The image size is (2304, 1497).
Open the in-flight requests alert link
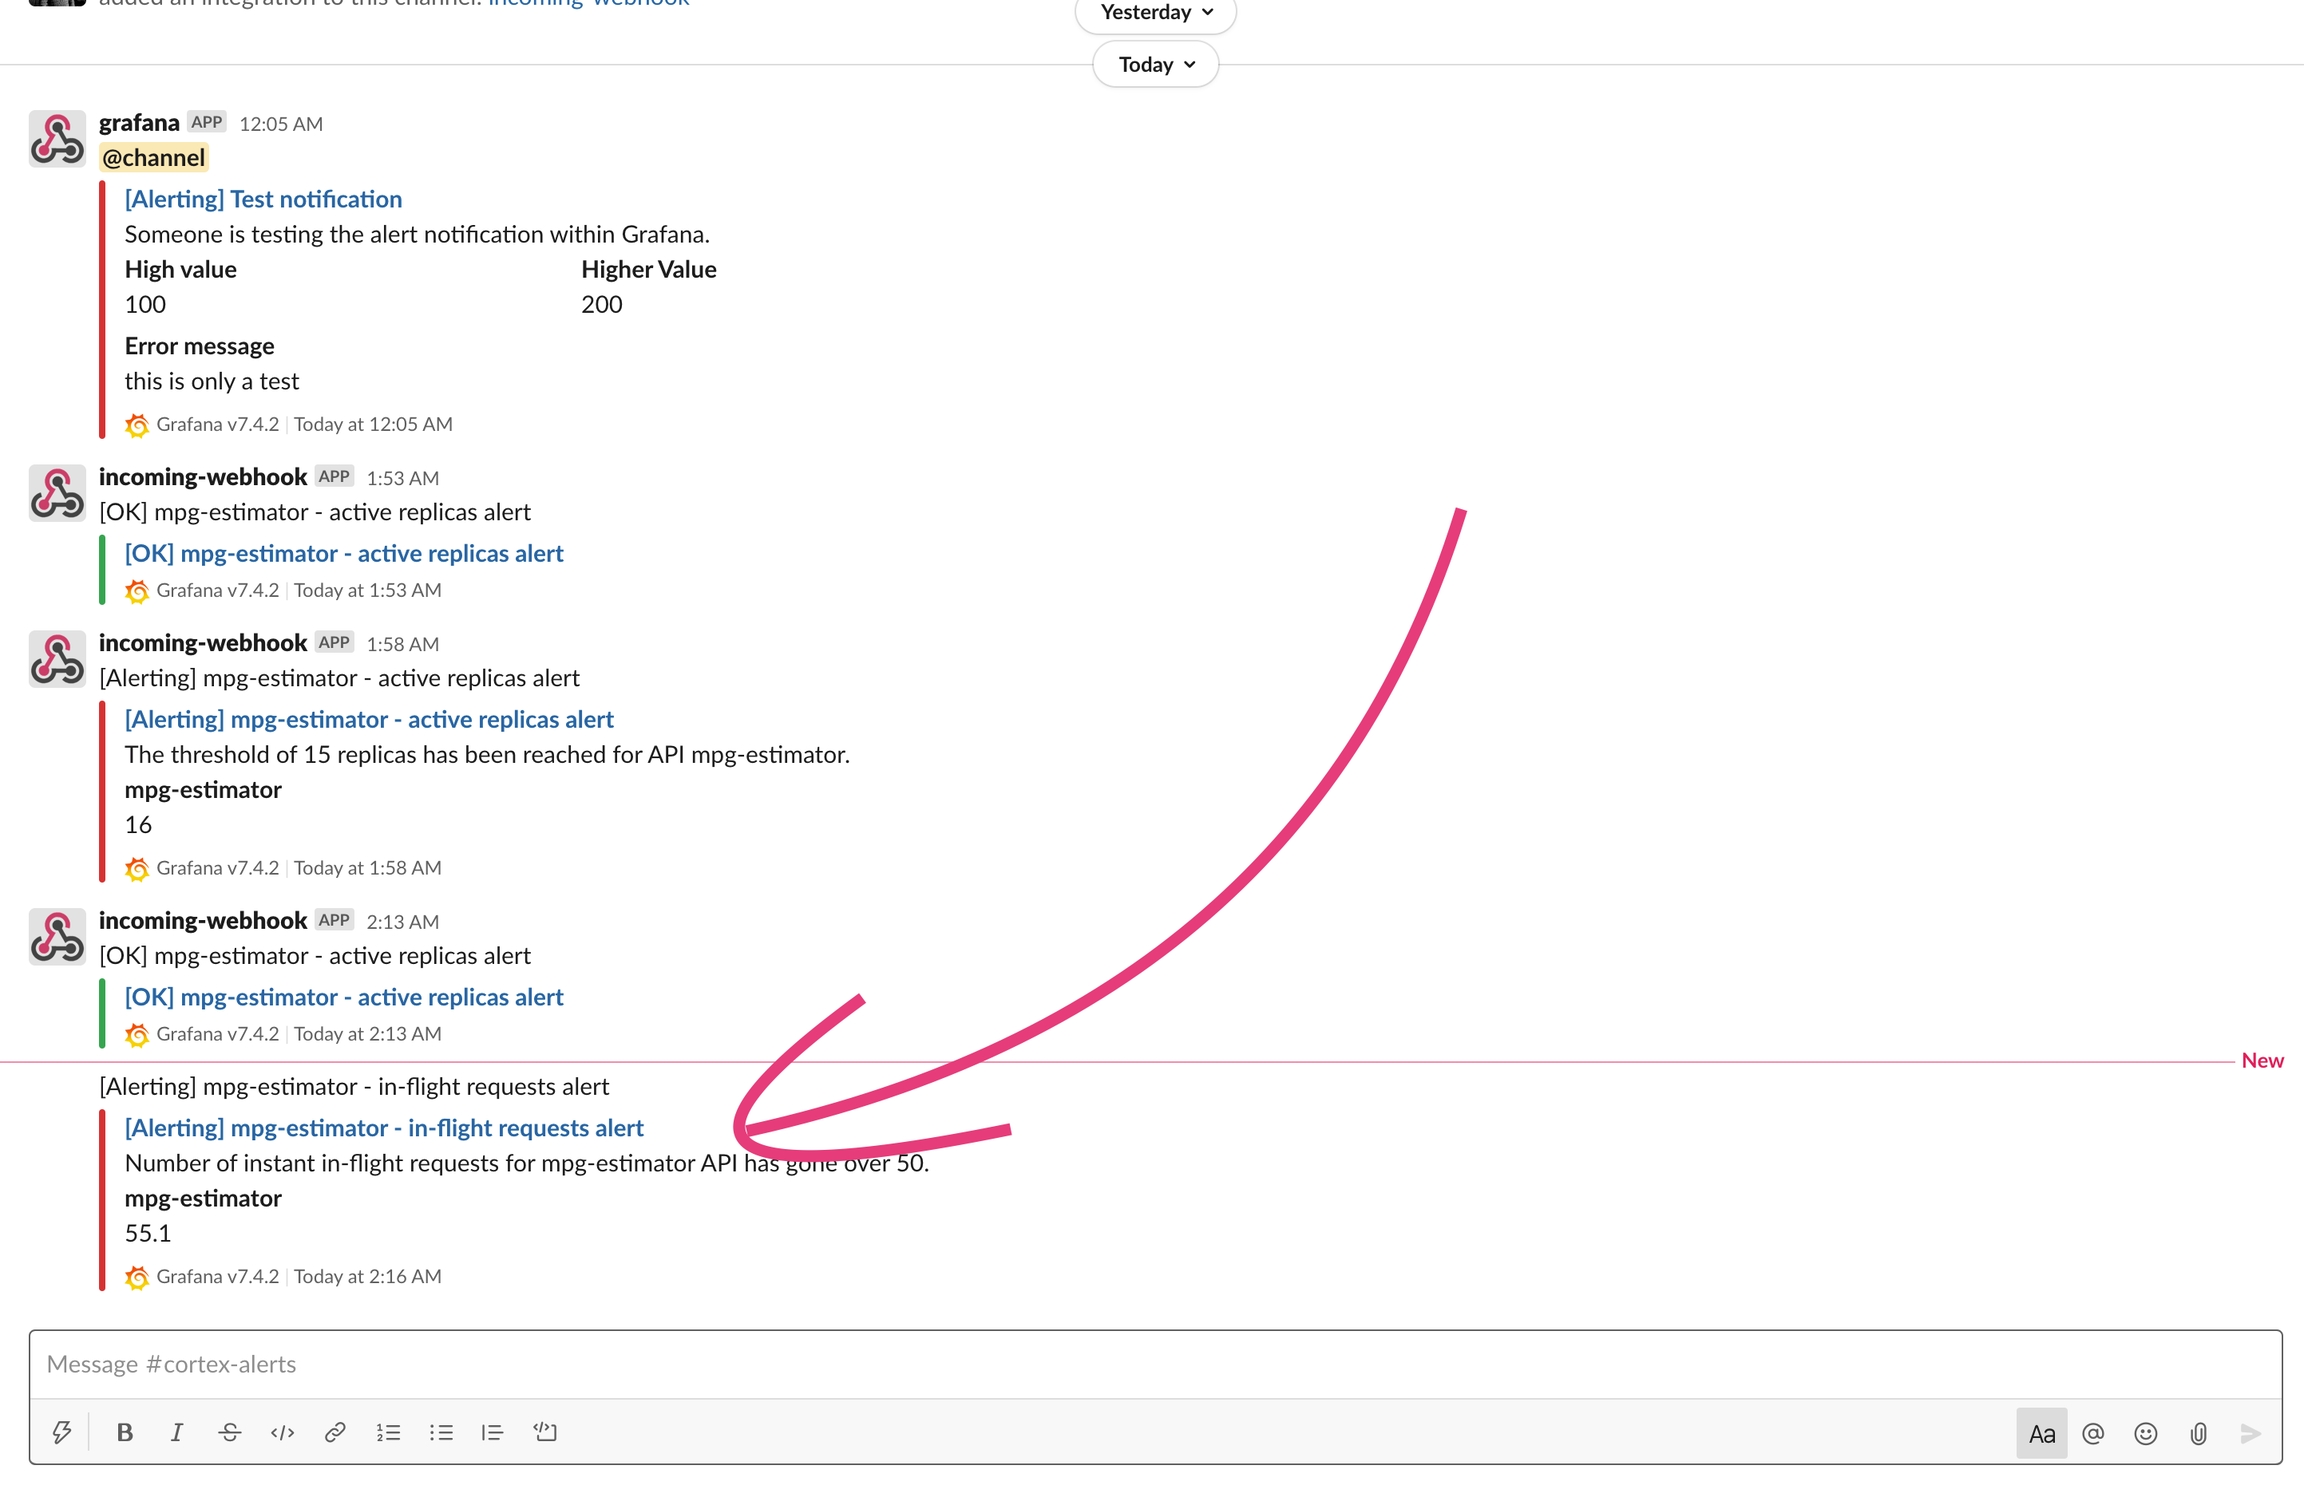point(384,1127)
